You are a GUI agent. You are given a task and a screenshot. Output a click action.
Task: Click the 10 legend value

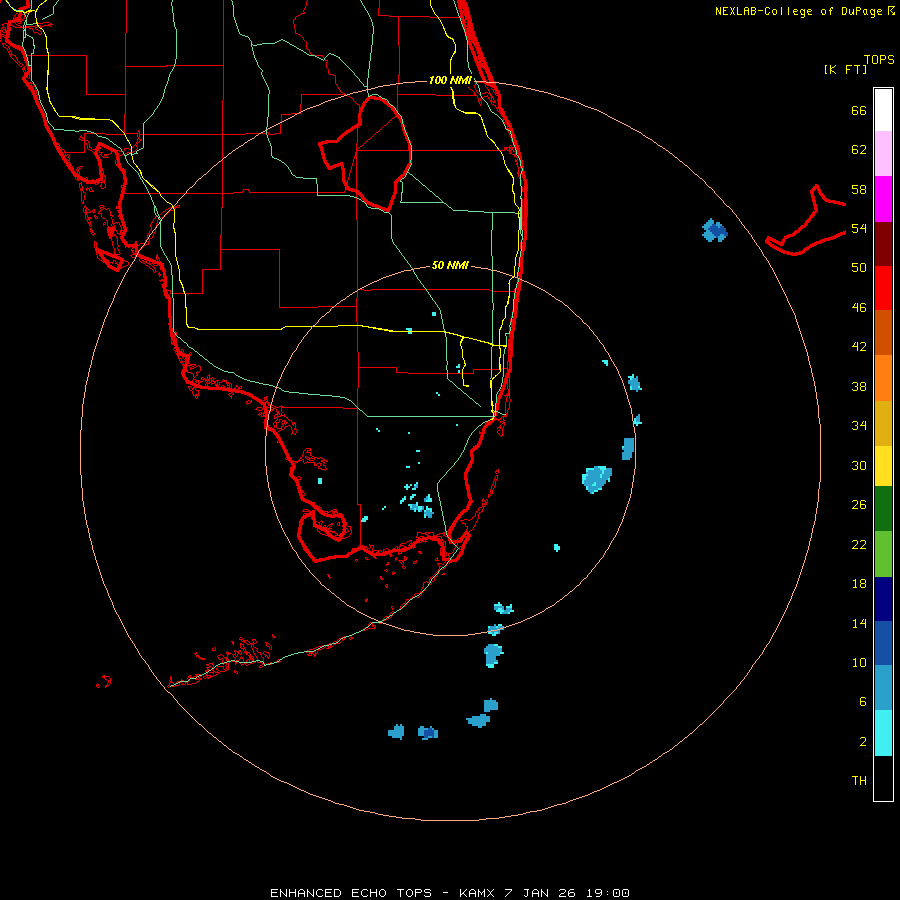tap(859, 663)
